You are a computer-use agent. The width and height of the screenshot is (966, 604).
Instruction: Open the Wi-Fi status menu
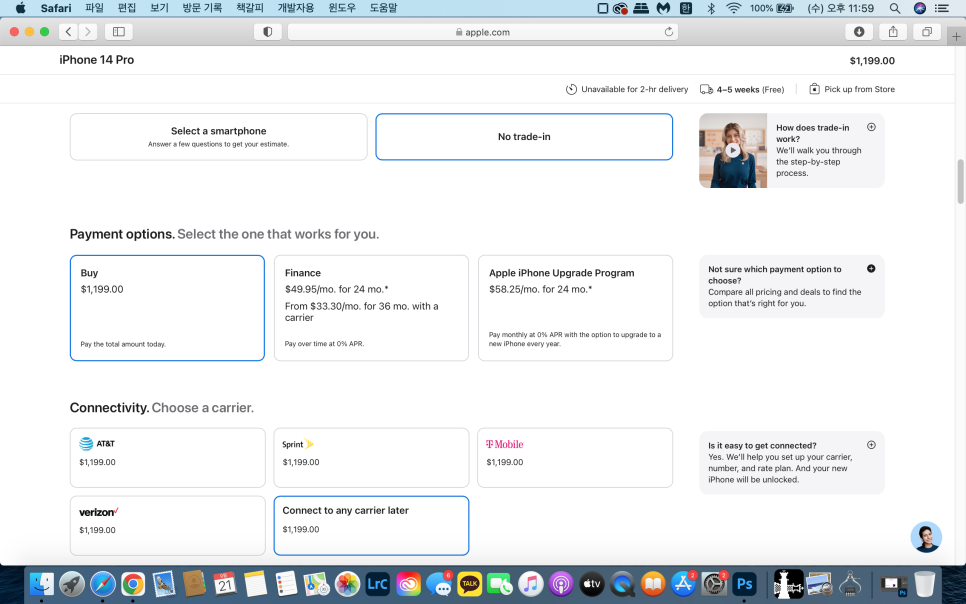pos(733,8)
